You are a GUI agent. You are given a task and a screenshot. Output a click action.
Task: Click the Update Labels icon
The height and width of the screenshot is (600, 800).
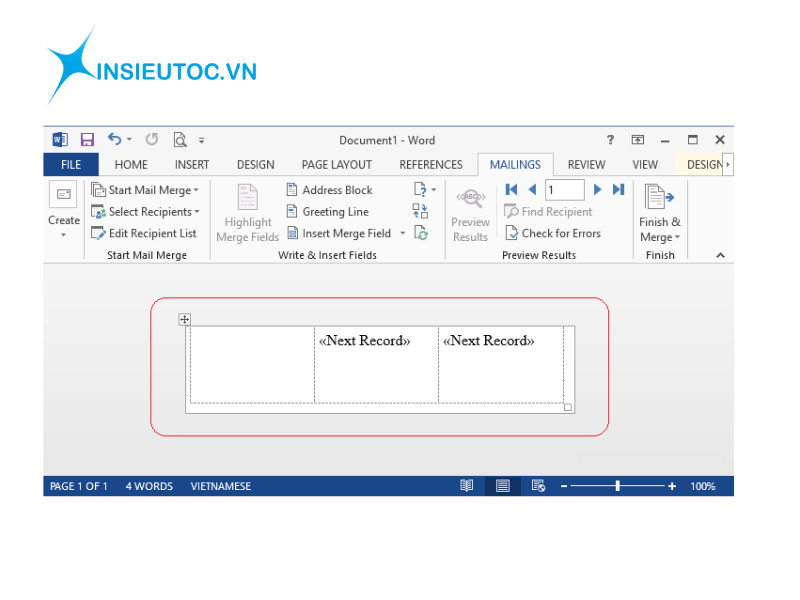[421, 233]
